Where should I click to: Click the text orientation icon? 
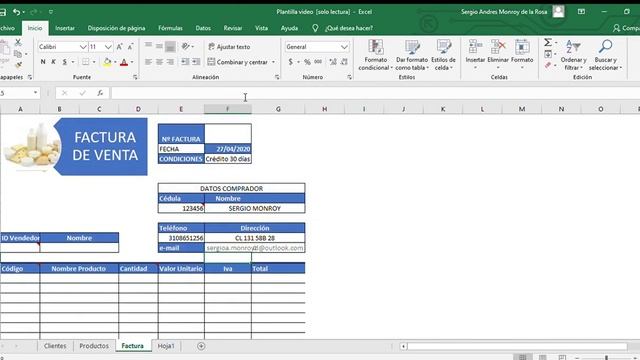click(x=186, y=46)
